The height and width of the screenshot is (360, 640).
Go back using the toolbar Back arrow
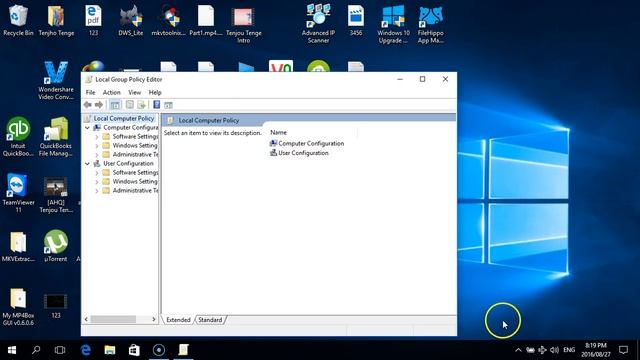(88, 105)
